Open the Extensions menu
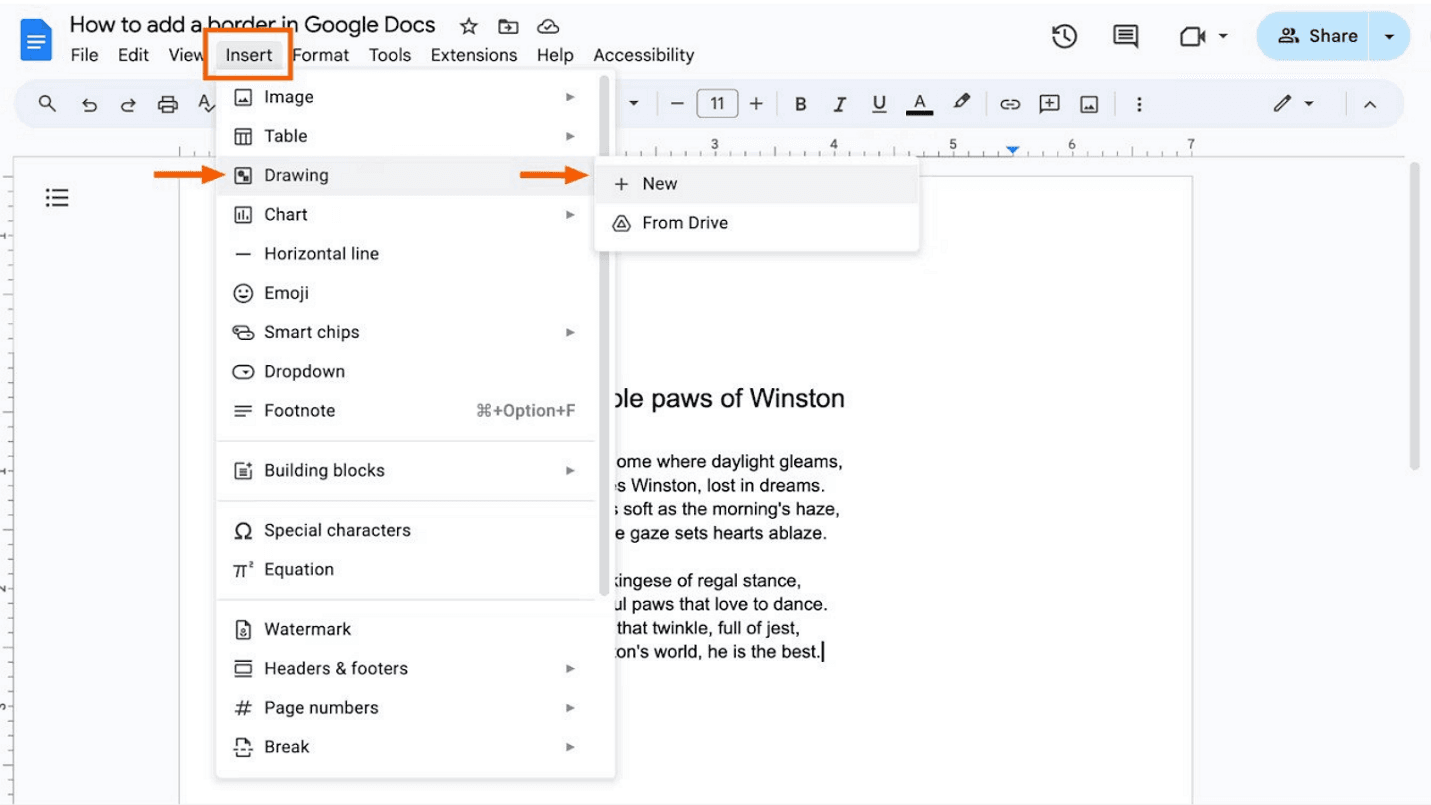Image resolution: width=1431 pixels, height=805 pixels. coord(474,55)
